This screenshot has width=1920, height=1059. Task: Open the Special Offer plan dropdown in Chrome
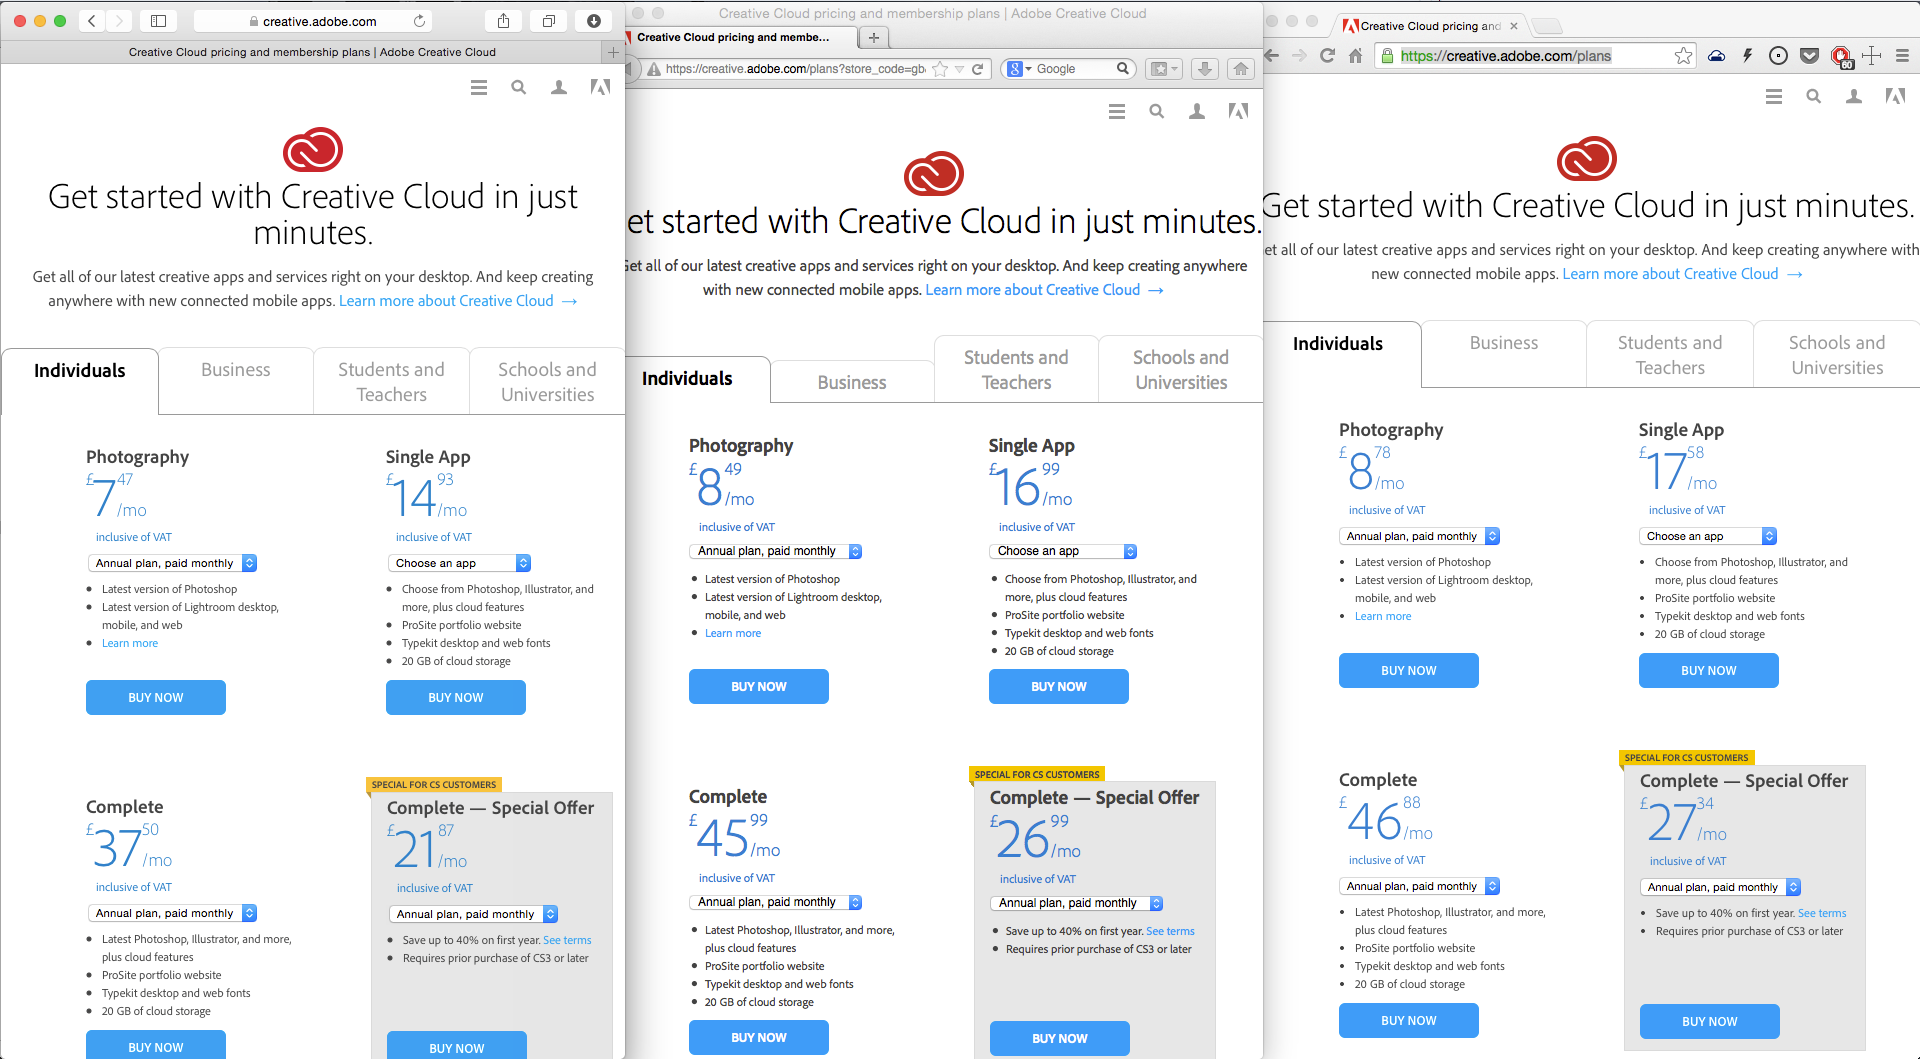[x=1721, y=887]
